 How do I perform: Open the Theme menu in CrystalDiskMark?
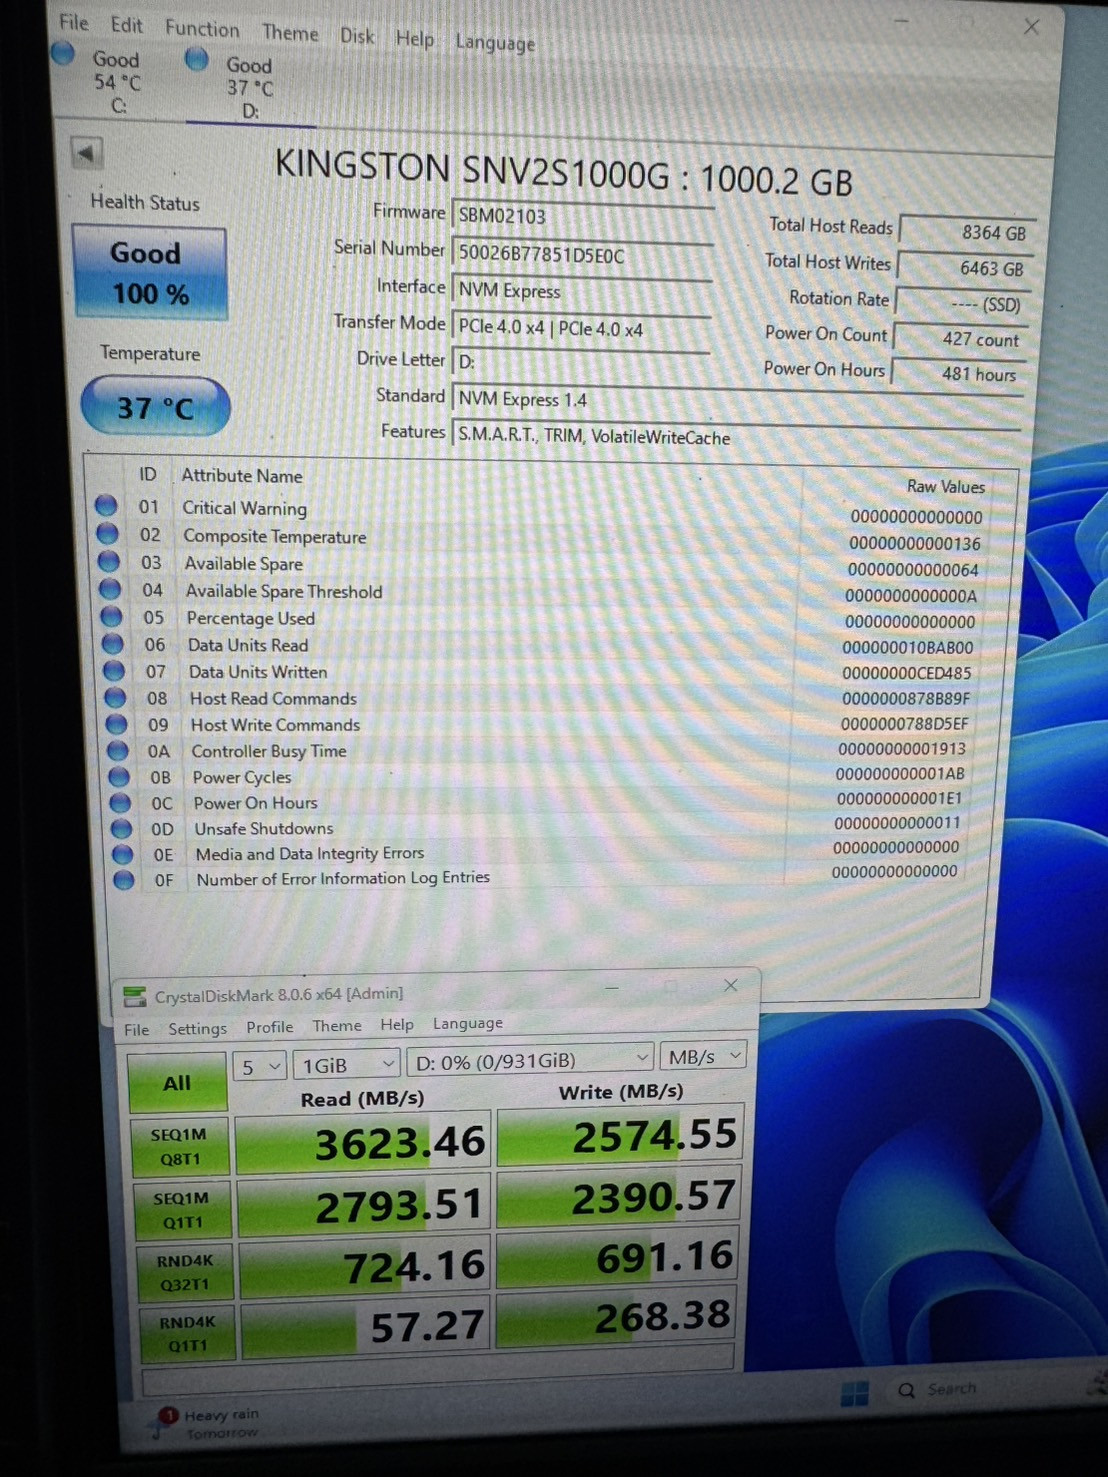337,1026
